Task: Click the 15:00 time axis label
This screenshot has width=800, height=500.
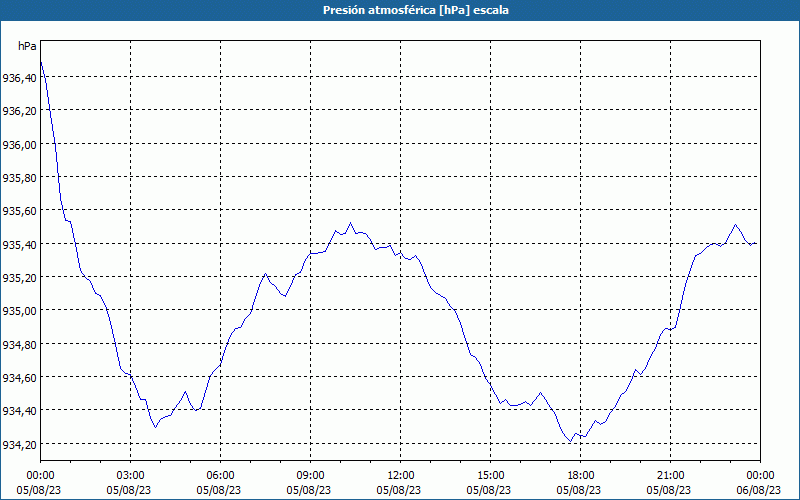Action: tap(490, 476)
